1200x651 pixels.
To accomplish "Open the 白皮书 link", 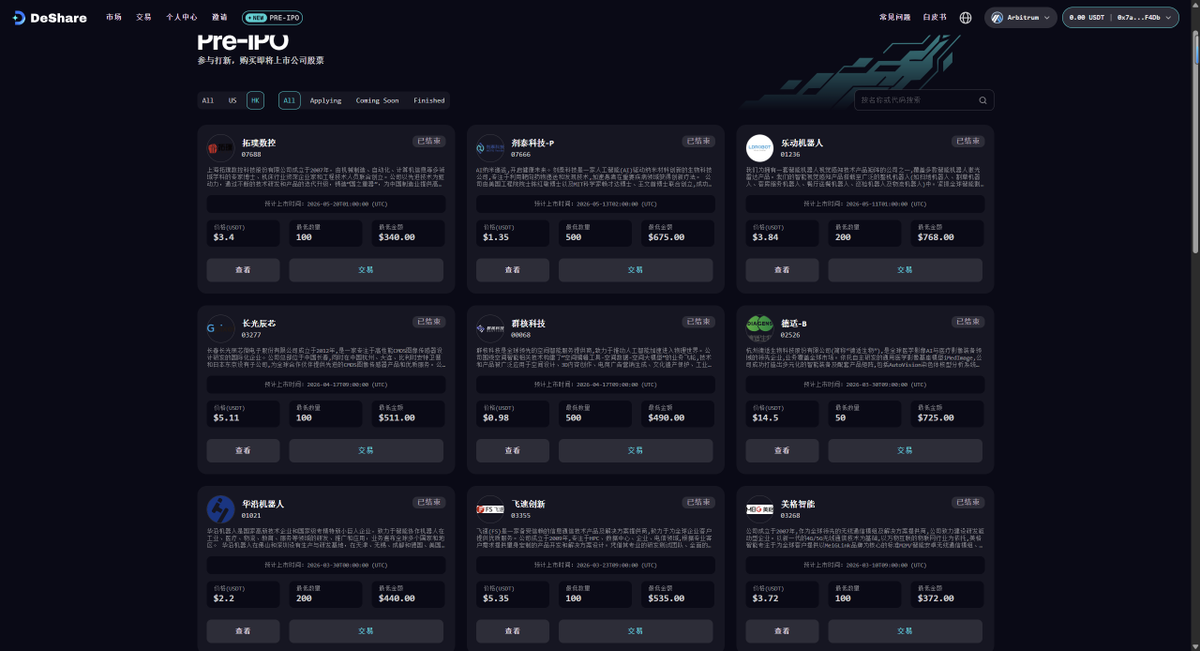I will point(935,17).
